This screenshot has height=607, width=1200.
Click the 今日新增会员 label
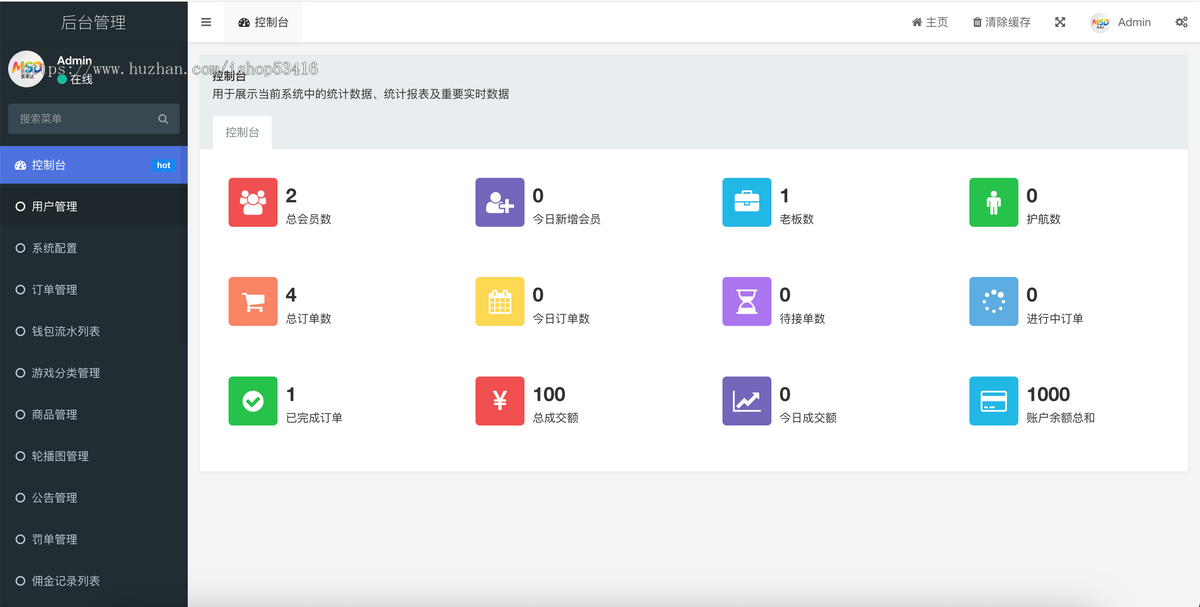tap(567, 219)
